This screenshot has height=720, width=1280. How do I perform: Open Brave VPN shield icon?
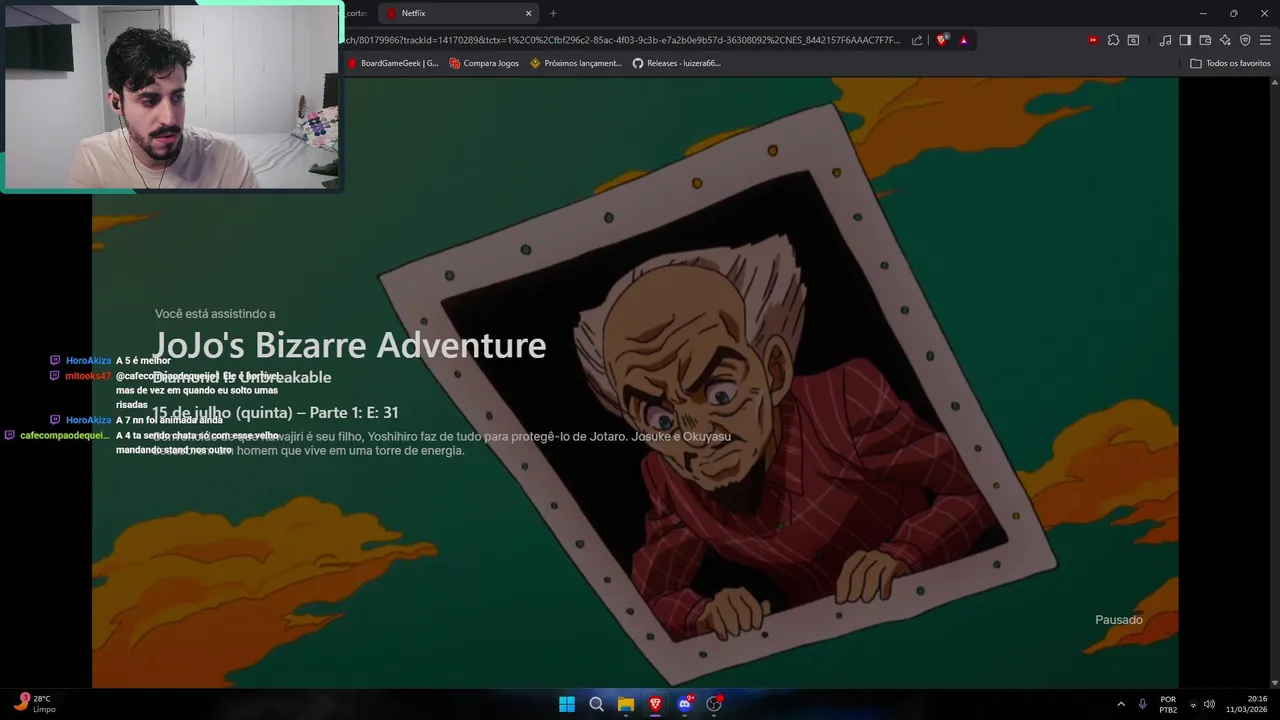(x=1245, y=40)
